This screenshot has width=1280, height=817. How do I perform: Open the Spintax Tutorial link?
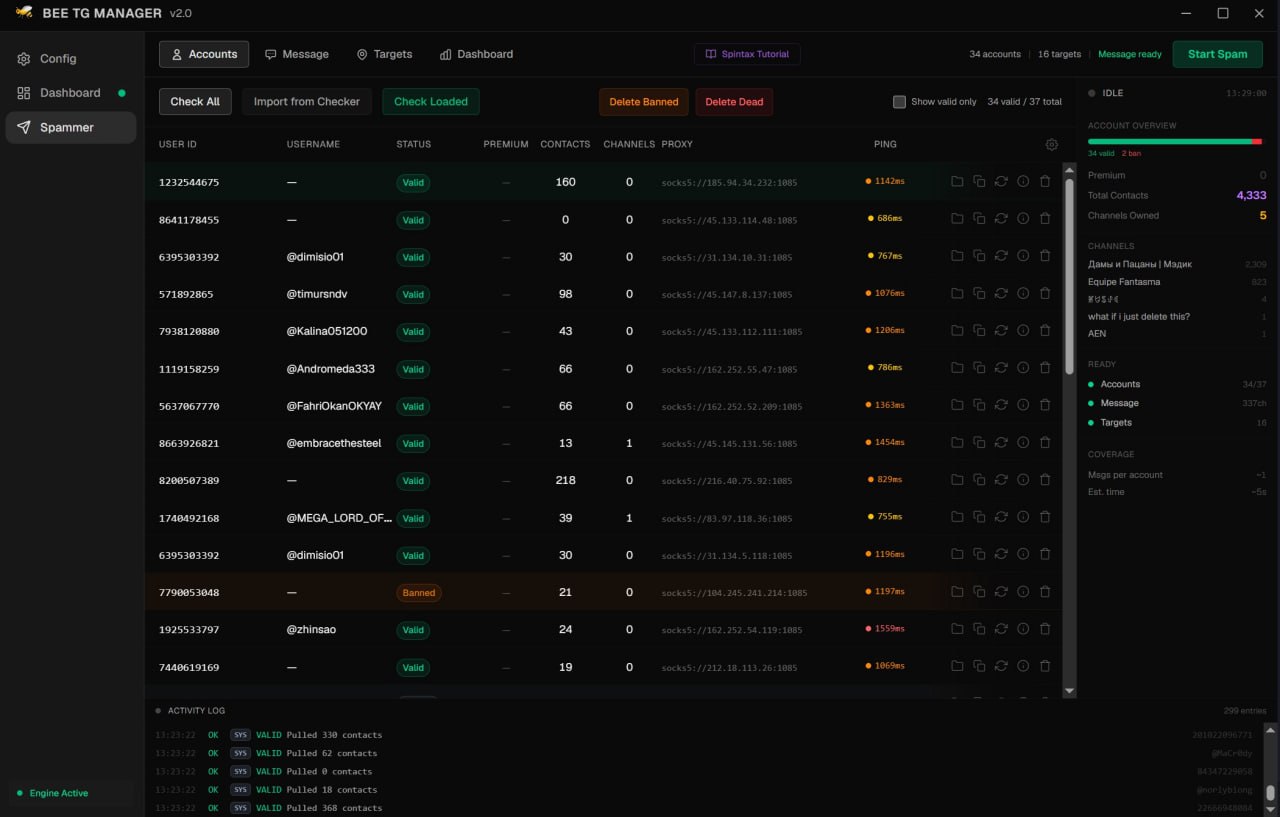(x=747, y=54)
